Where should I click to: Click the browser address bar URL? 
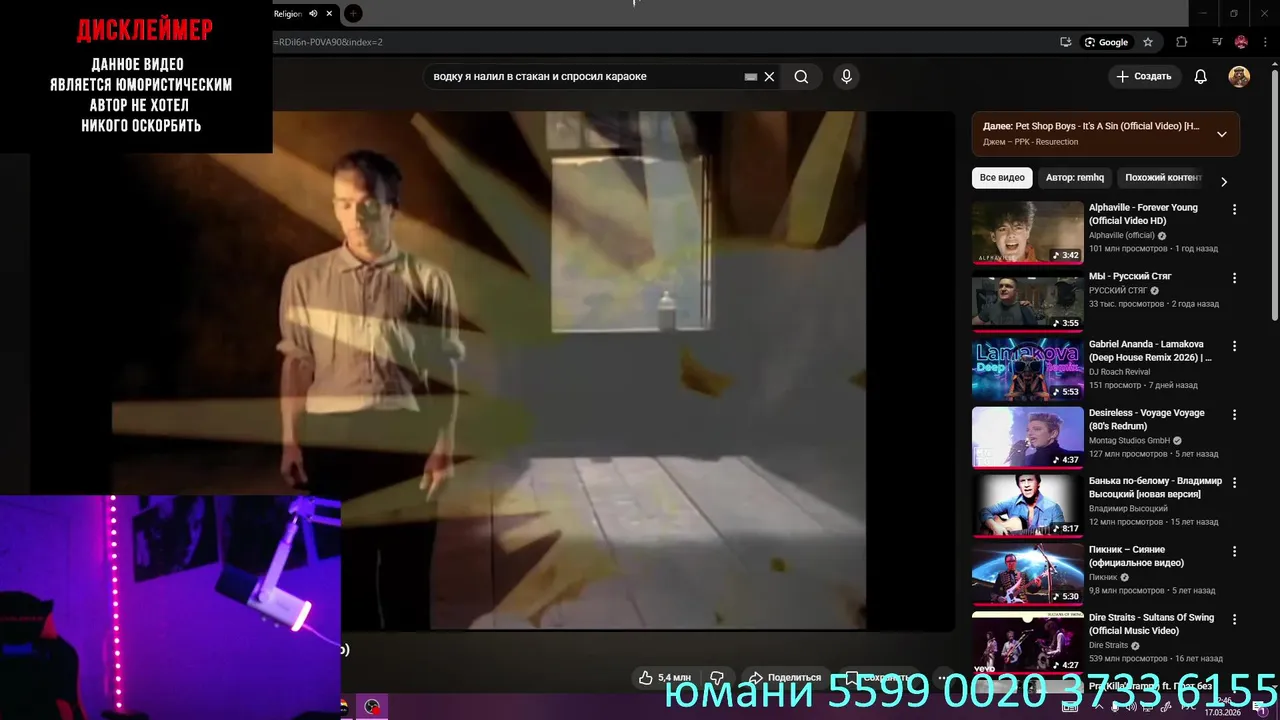[x=328, y=42]
